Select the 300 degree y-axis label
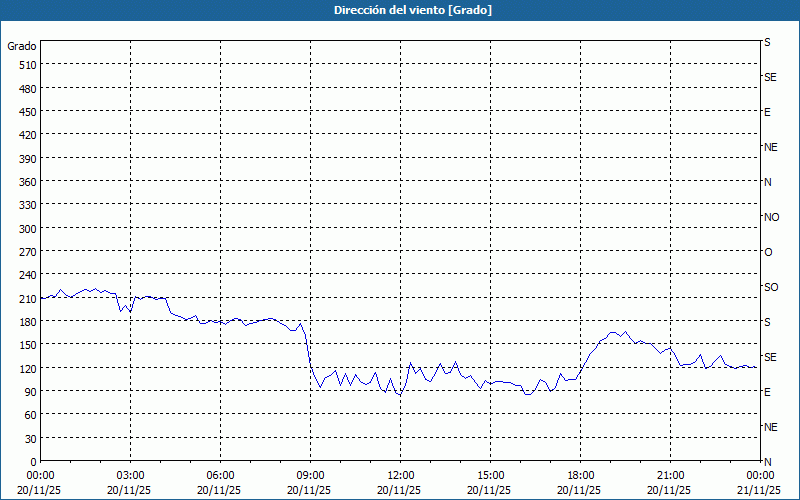Screen dimensions: 800x500 point(27,228)
